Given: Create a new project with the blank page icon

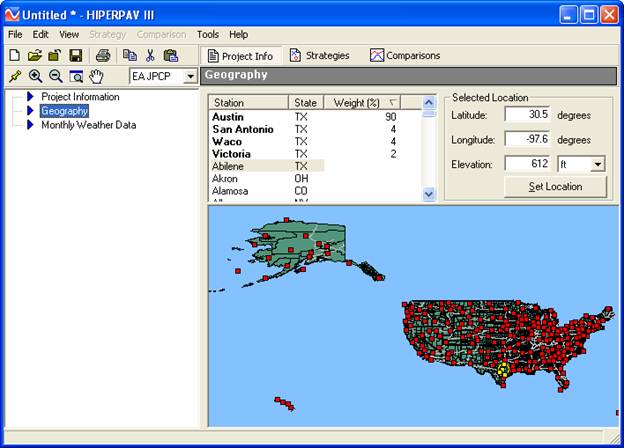Looking at the screenshot, I should 15,55.
